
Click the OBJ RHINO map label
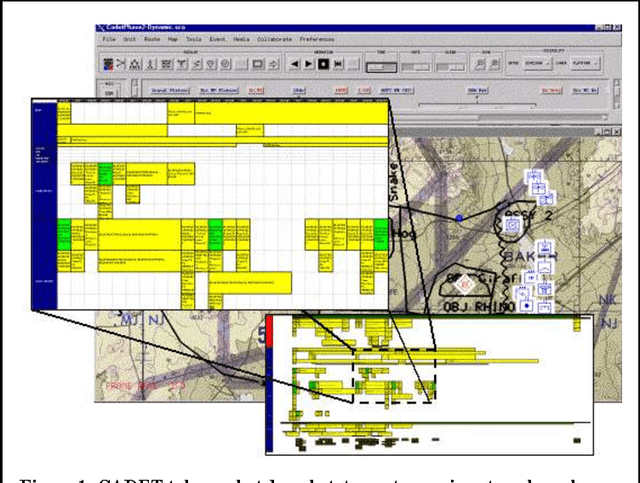[x=479, y=307]
